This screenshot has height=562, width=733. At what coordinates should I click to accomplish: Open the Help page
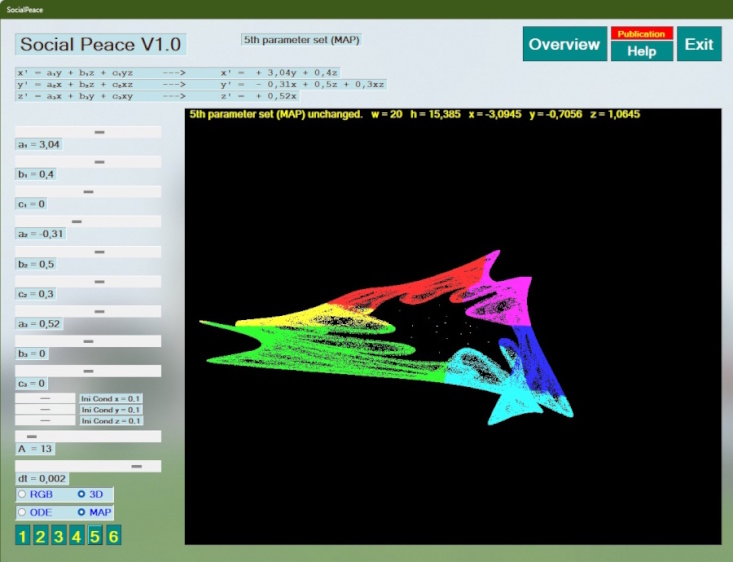pos(641,51)
